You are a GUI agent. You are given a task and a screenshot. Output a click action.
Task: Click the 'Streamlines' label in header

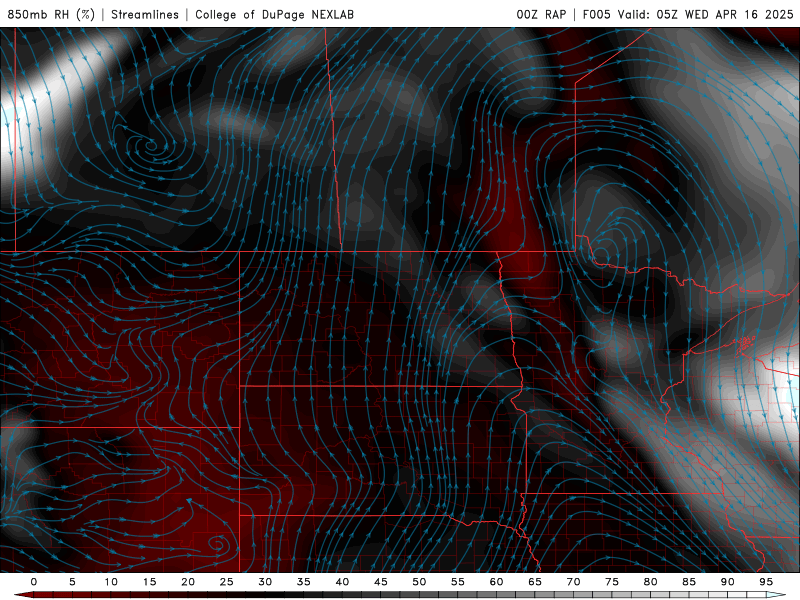(x=145, y=14)
